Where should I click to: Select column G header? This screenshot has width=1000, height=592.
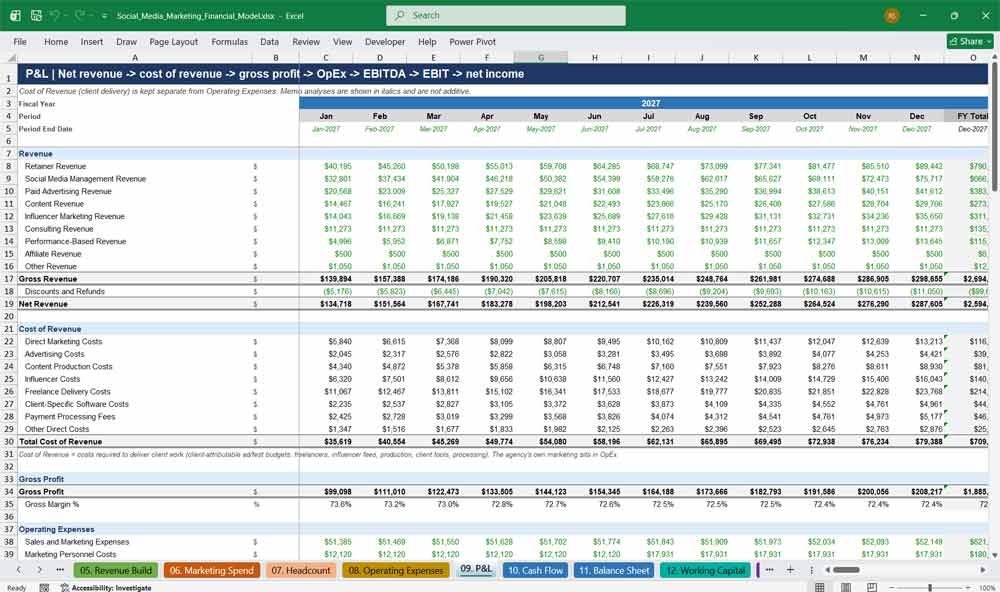click(541, 57)
